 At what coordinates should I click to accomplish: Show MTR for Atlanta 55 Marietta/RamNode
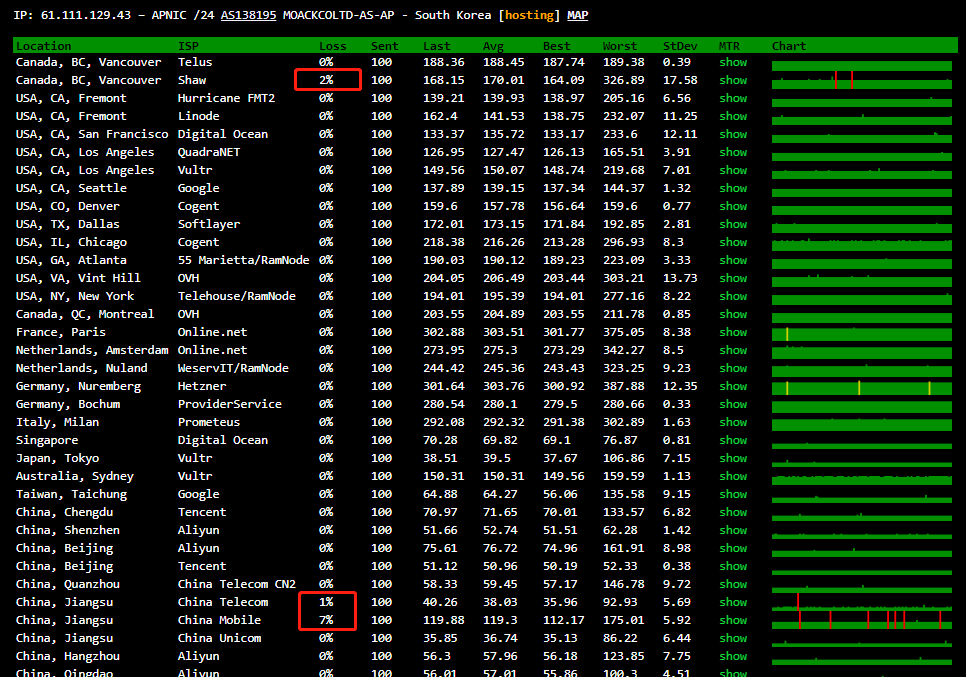point(733,260)
